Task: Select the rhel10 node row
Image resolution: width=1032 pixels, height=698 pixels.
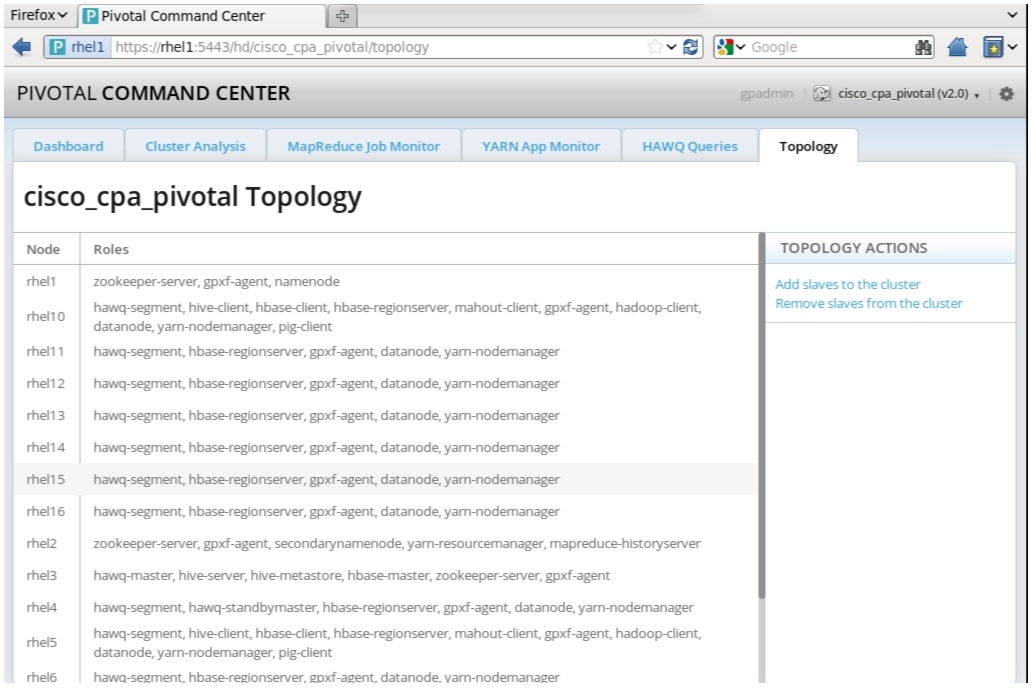Action: tap(386, 316)
